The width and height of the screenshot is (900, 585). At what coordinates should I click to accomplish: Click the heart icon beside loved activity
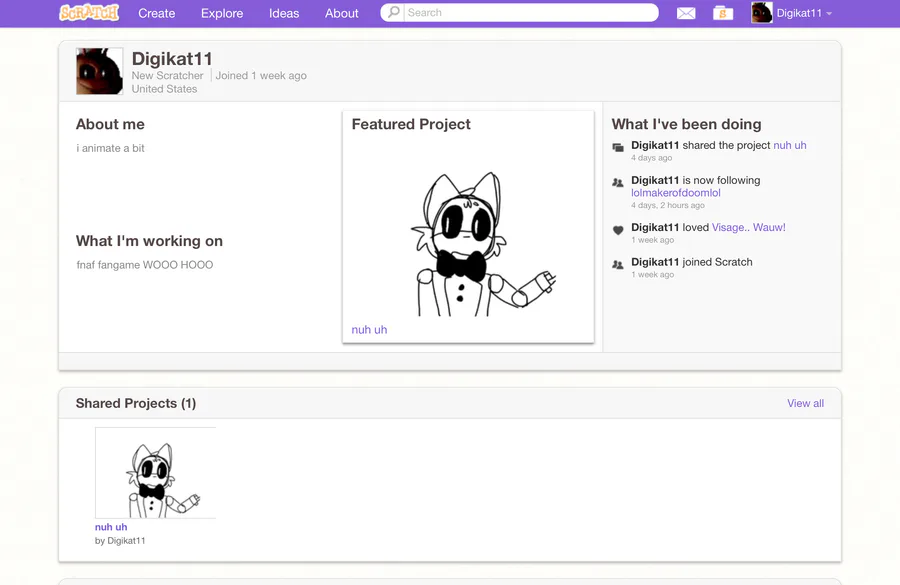(x=618, y=230)
